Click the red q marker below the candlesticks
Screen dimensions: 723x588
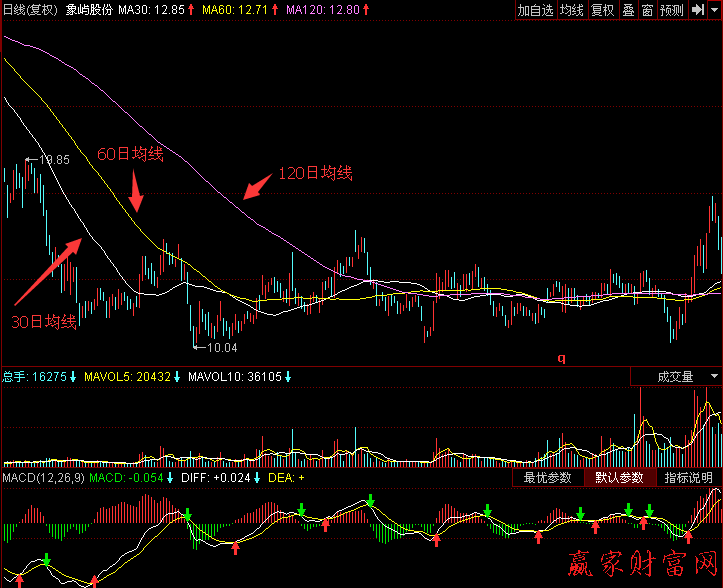(x=562, y=357)
